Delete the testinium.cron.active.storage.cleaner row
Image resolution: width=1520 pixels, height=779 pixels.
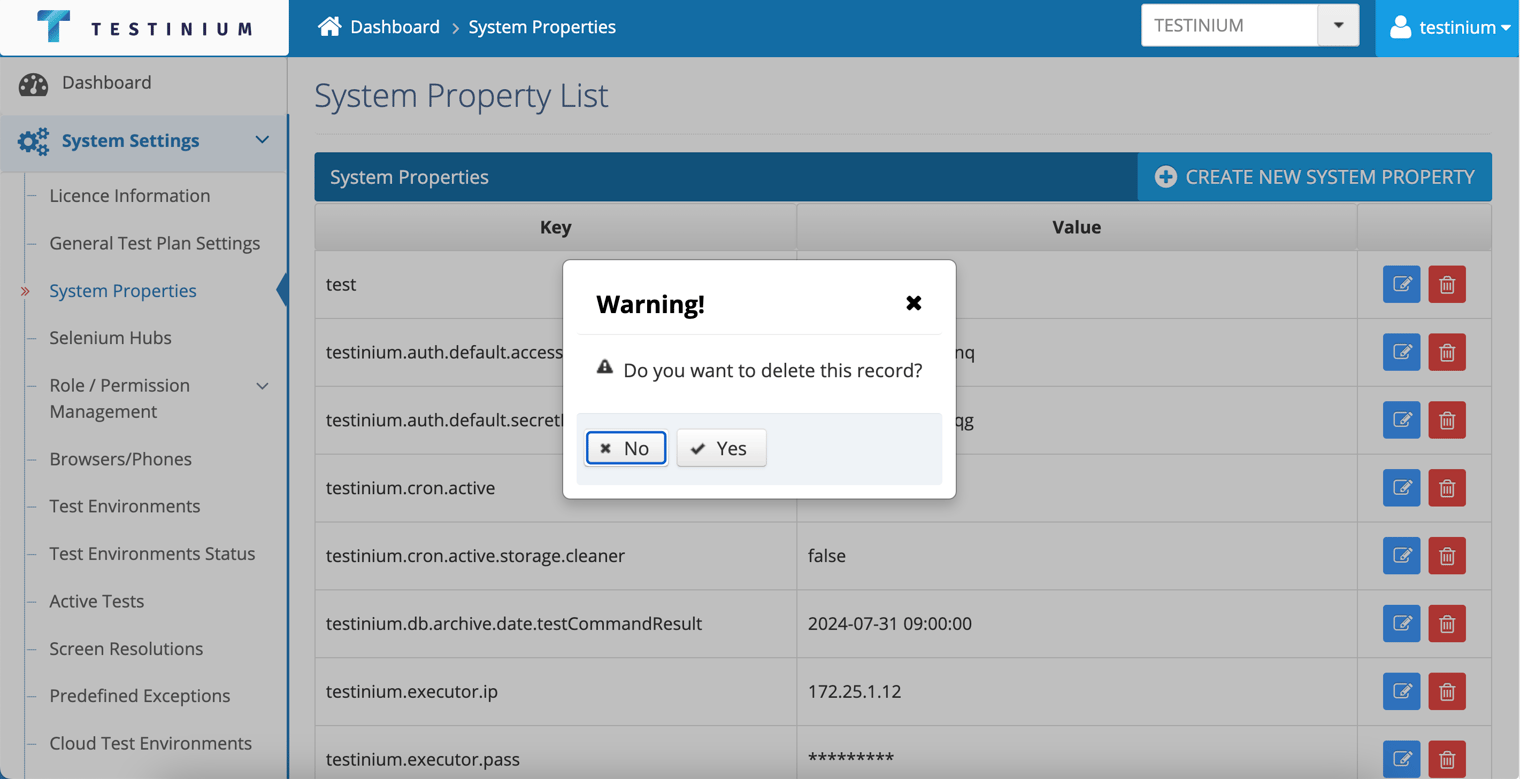coord(1447,556)
